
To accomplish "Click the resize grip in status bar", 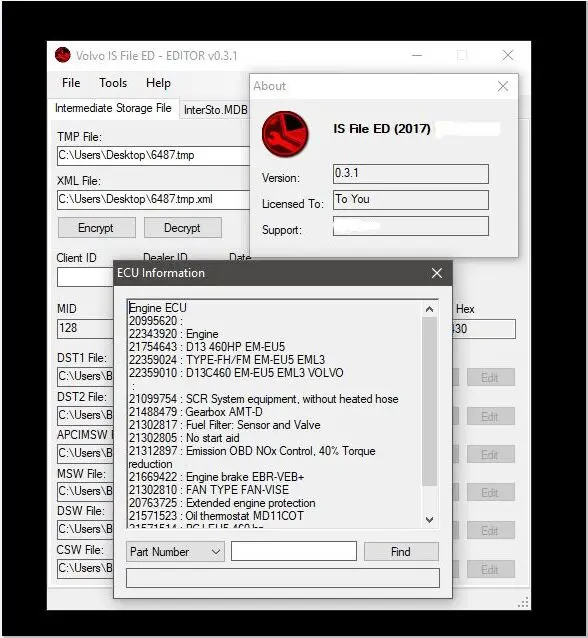I will pyautogui.click(x=523, y=603).
